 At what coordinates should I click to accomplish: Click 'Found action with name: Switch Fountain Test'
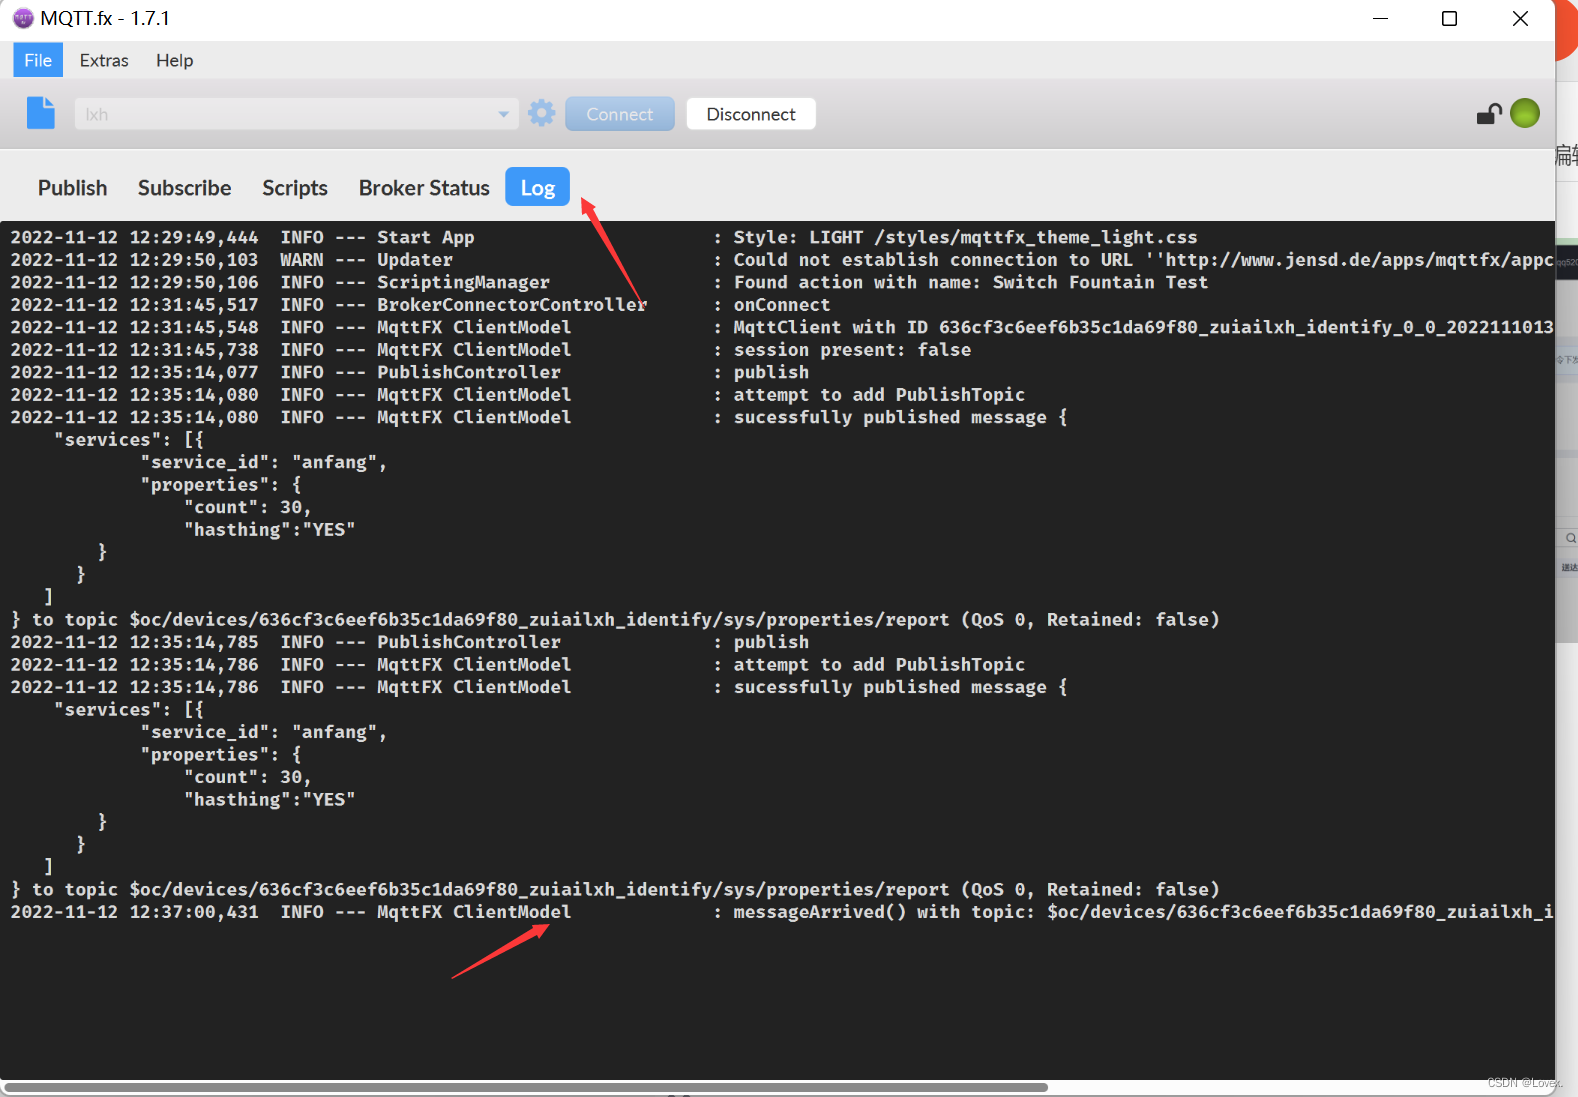click(x=970, y=282)
